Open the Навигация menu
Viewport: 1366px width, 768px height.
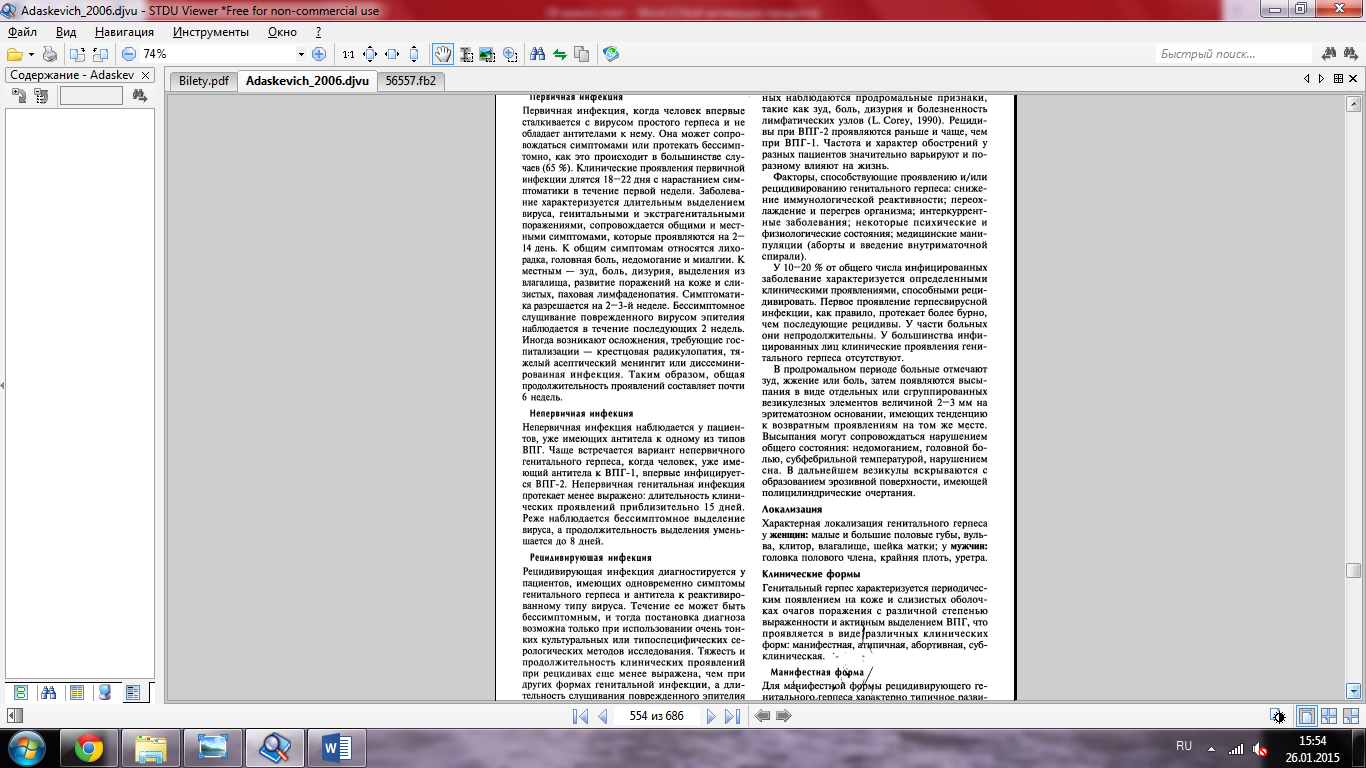click(126, 31)
